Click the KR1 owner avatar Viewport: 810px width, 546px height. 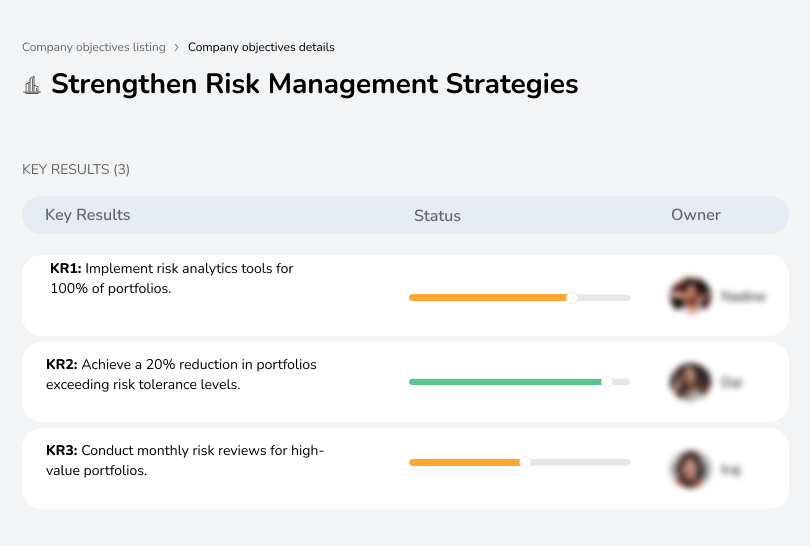tap(690, 296)
